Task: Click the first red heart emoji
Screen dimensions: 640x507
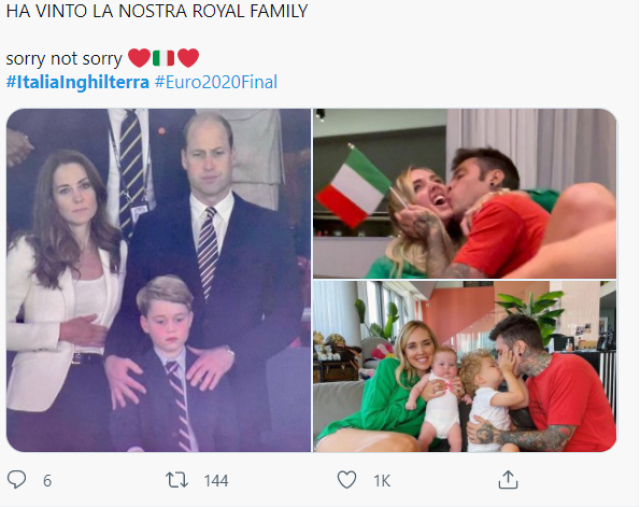Action: (138, 59)
